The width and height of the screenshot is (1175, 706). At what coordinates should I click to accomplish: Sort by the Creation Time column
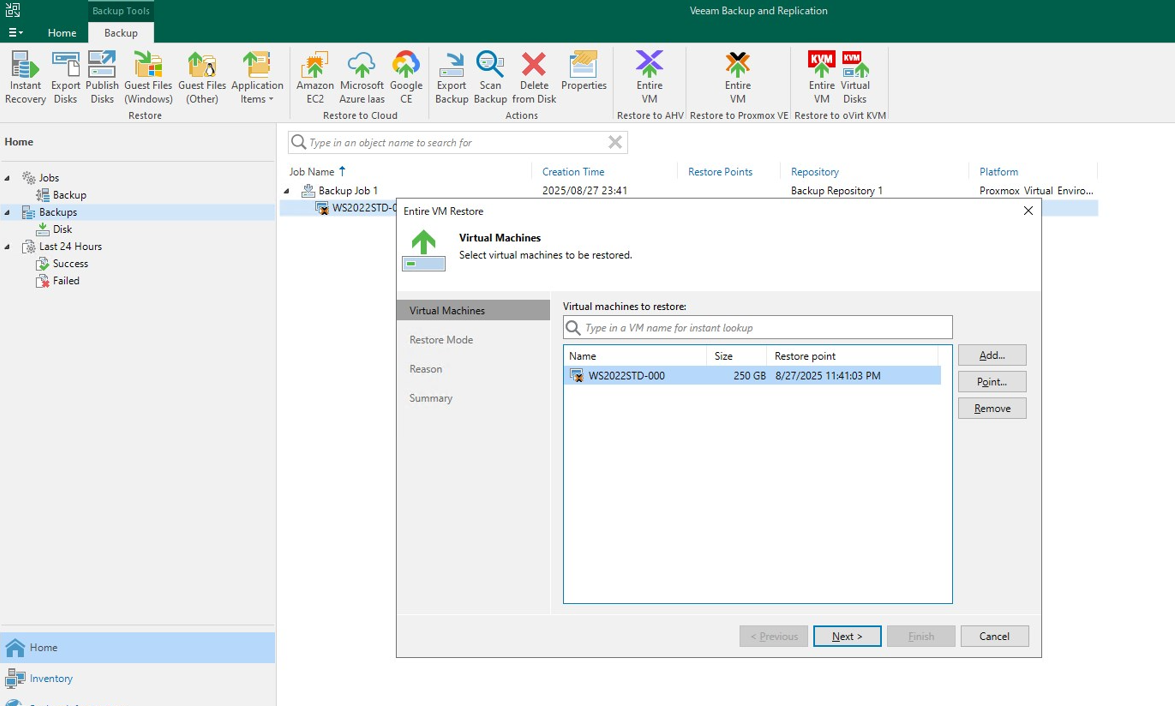tap(573, 172)
